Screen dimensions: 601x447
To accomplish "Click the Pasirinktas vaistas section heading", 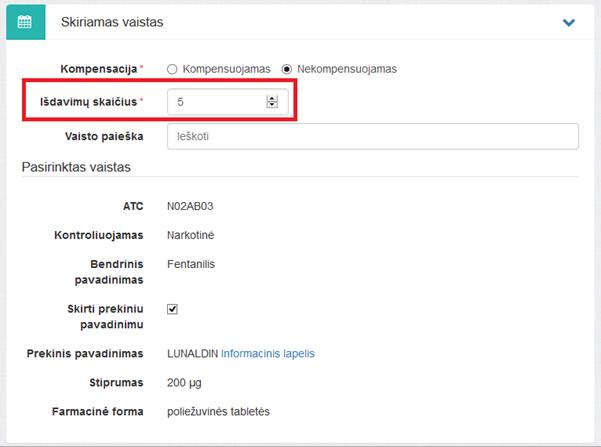I will (x=76, y=167).
